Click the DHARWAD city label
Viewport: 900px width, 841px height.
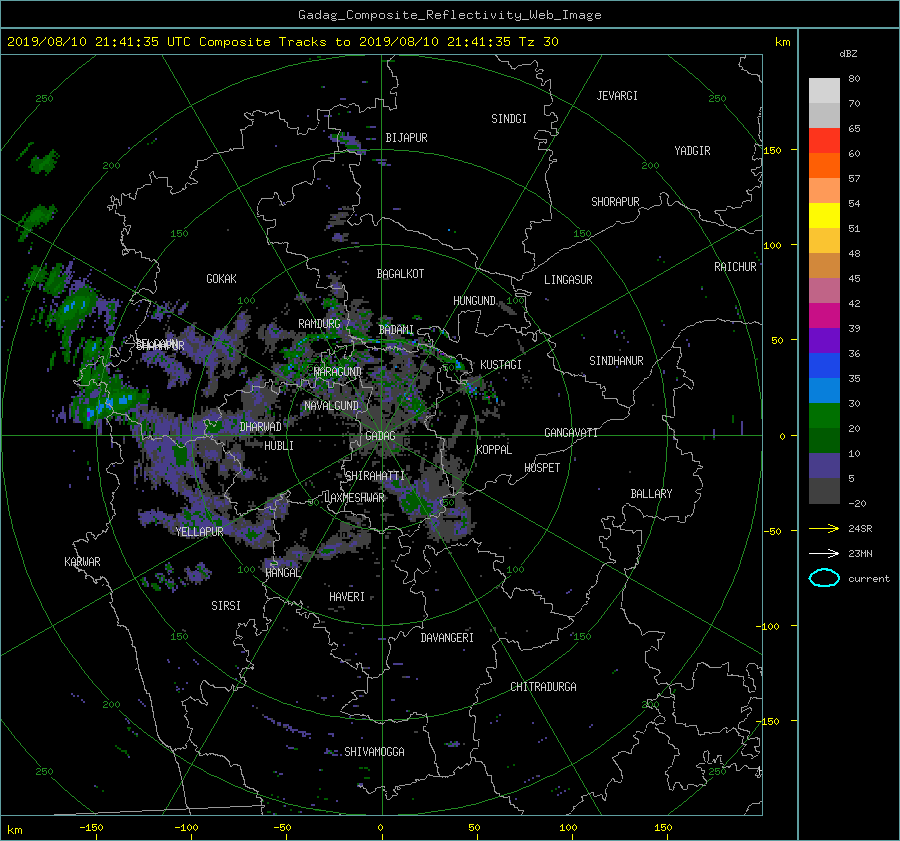(261, 427)
